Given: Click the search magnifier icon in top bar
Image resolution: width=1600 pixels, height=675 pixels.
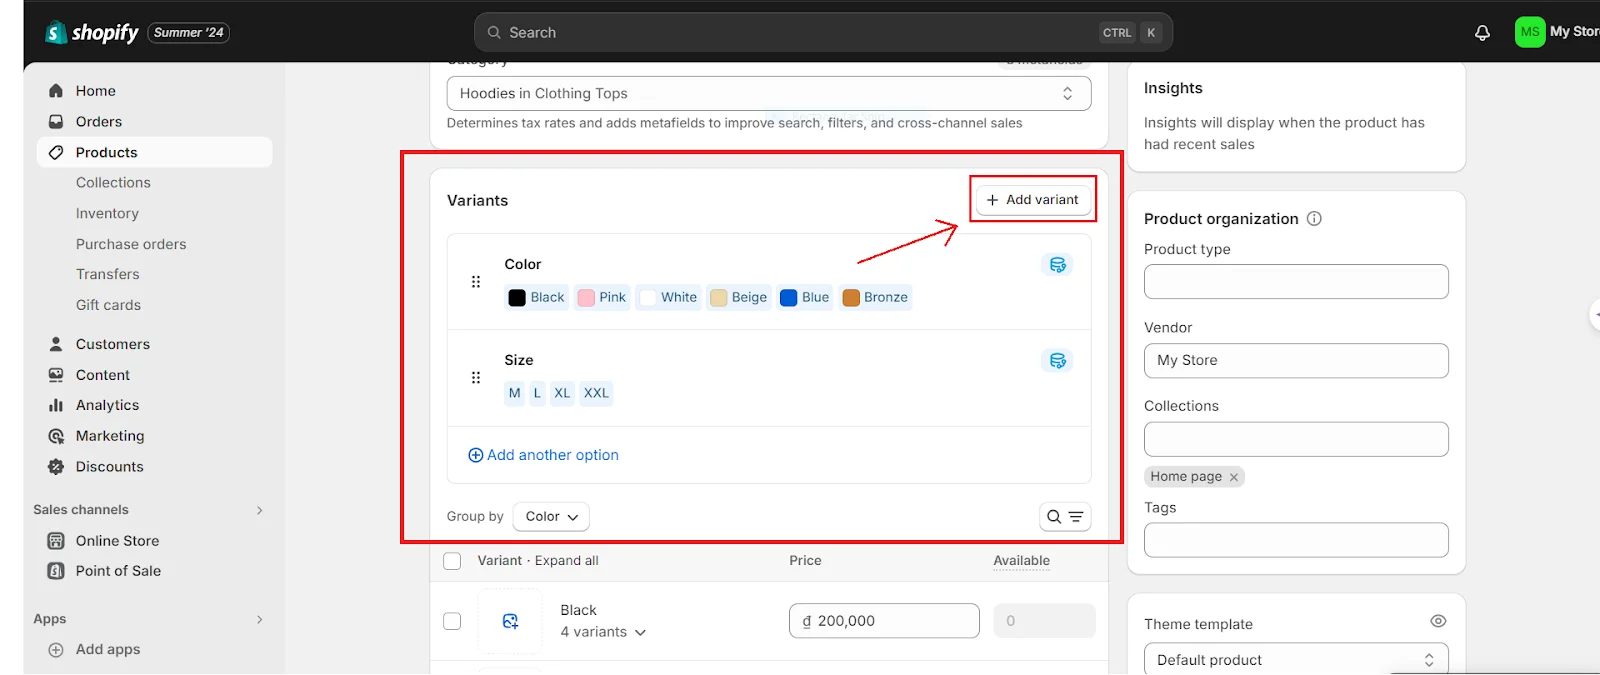Looking at the screenshot, I should [494, 32].
